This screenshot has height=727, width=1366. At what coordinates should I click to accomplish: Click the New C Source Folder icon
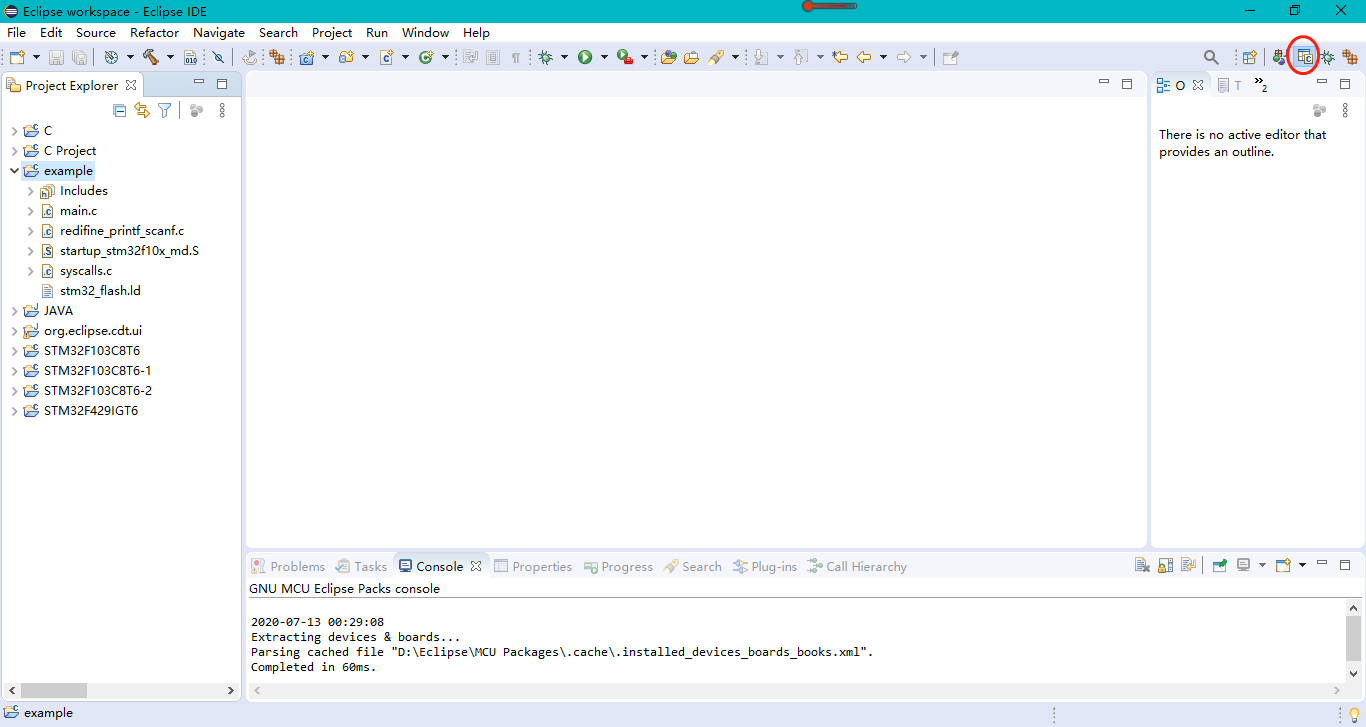346,58
